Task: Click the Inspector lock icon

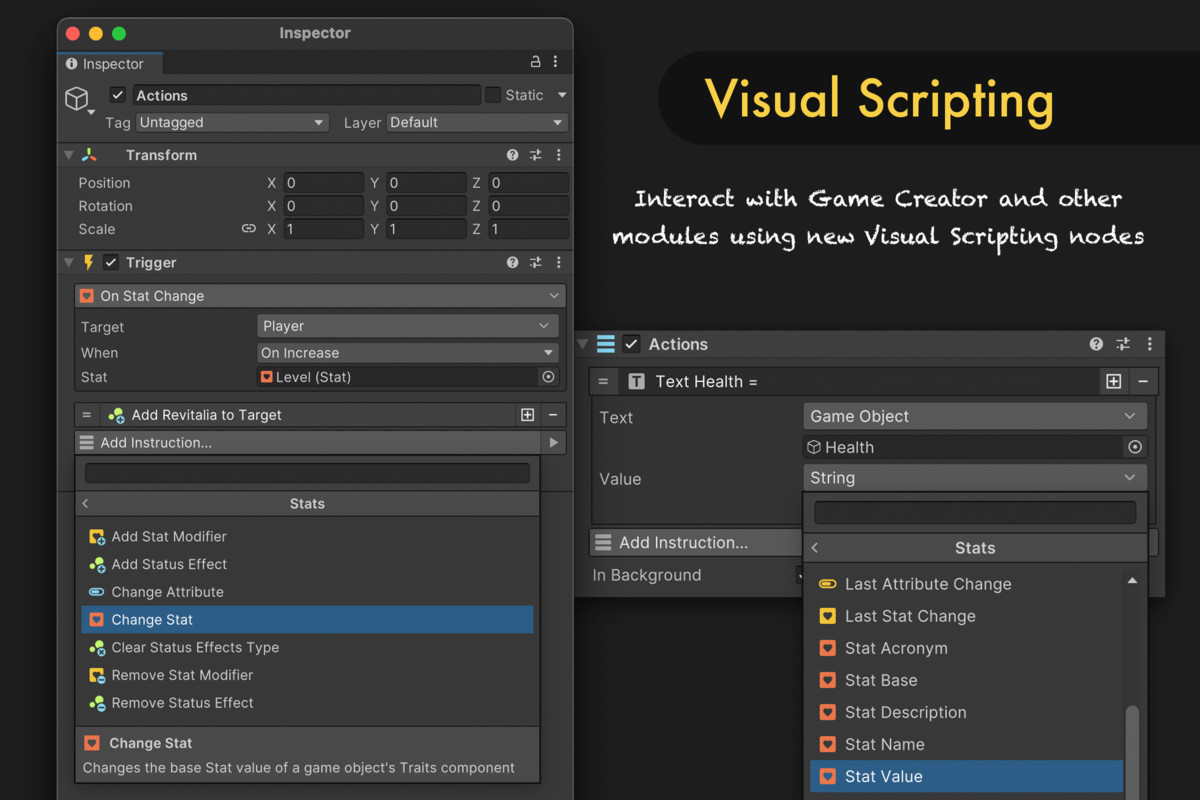Action: 536,62
